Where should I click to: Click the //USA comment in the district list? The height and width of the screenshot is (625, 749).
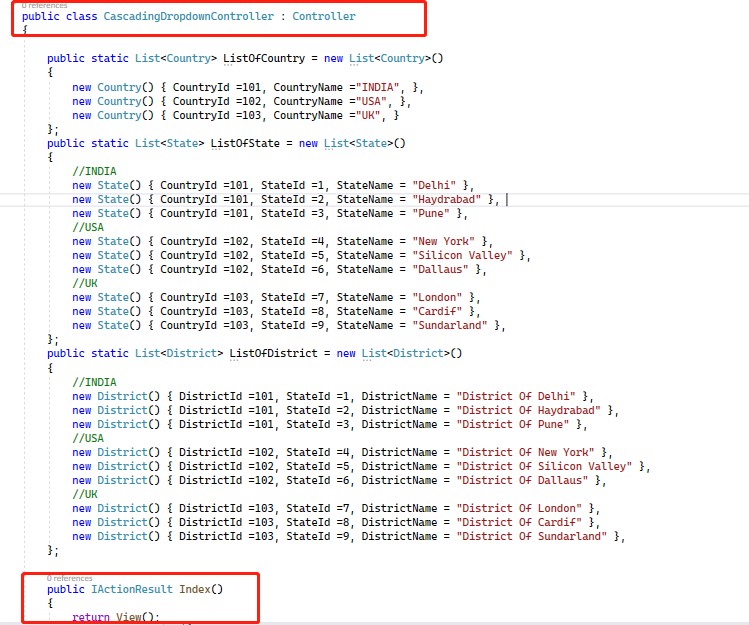pyautogui.click(x=88, y=438)
